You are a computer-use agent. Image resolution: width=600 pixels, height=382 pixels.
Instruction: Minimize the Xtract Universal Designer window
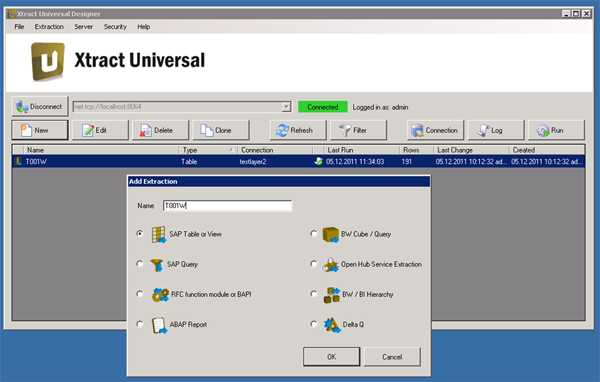tap(566, 14)
